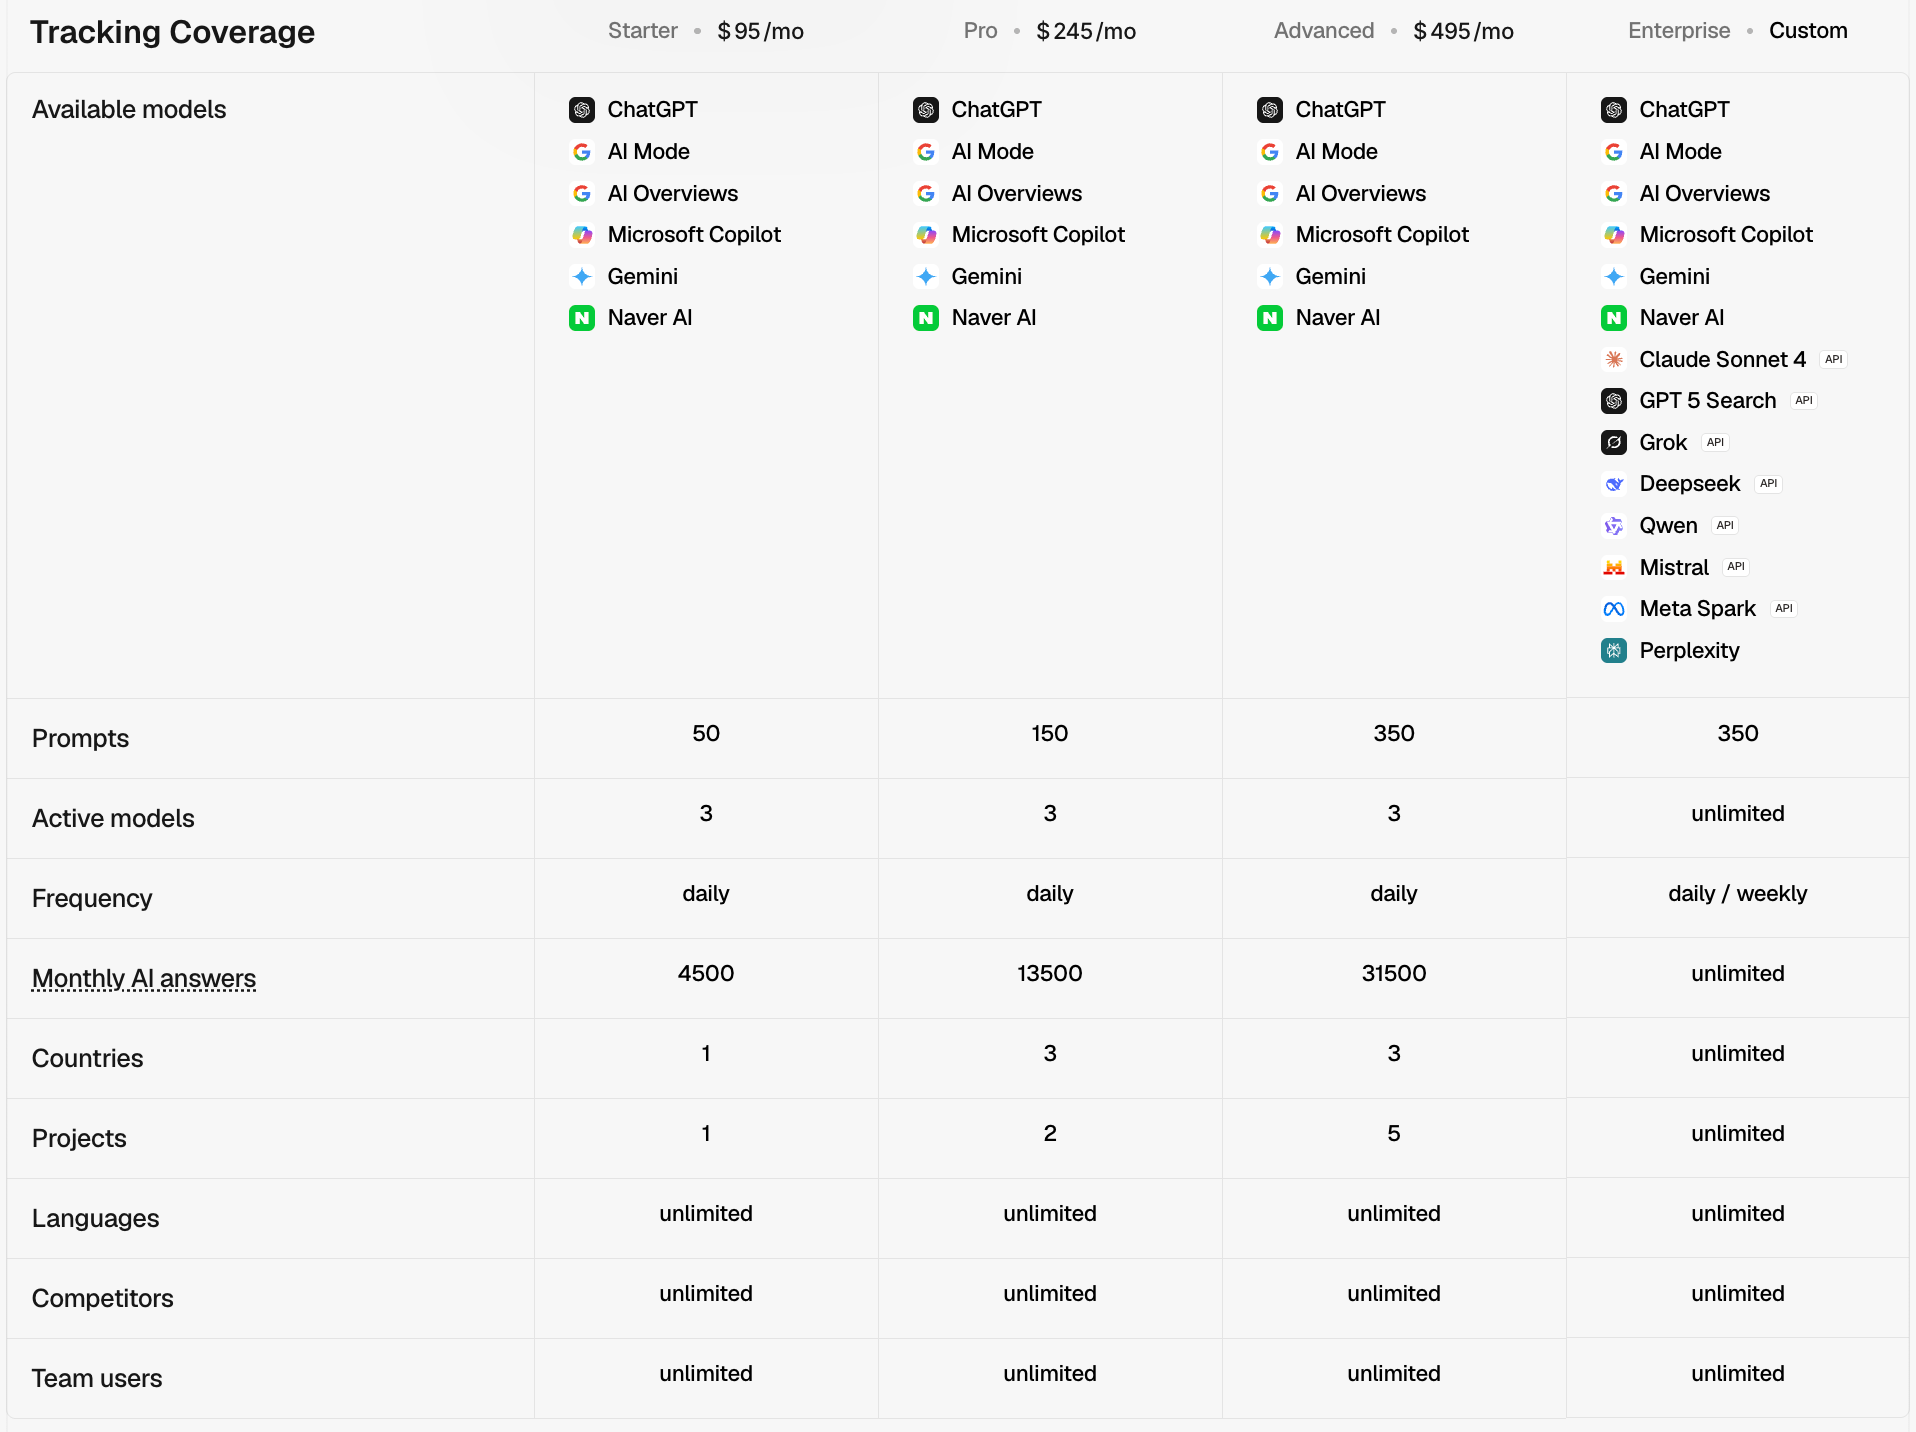The image size is (1916, 1432).
Task: Click the 4500 Monthly AI answers value
Action: pos(706,974)
